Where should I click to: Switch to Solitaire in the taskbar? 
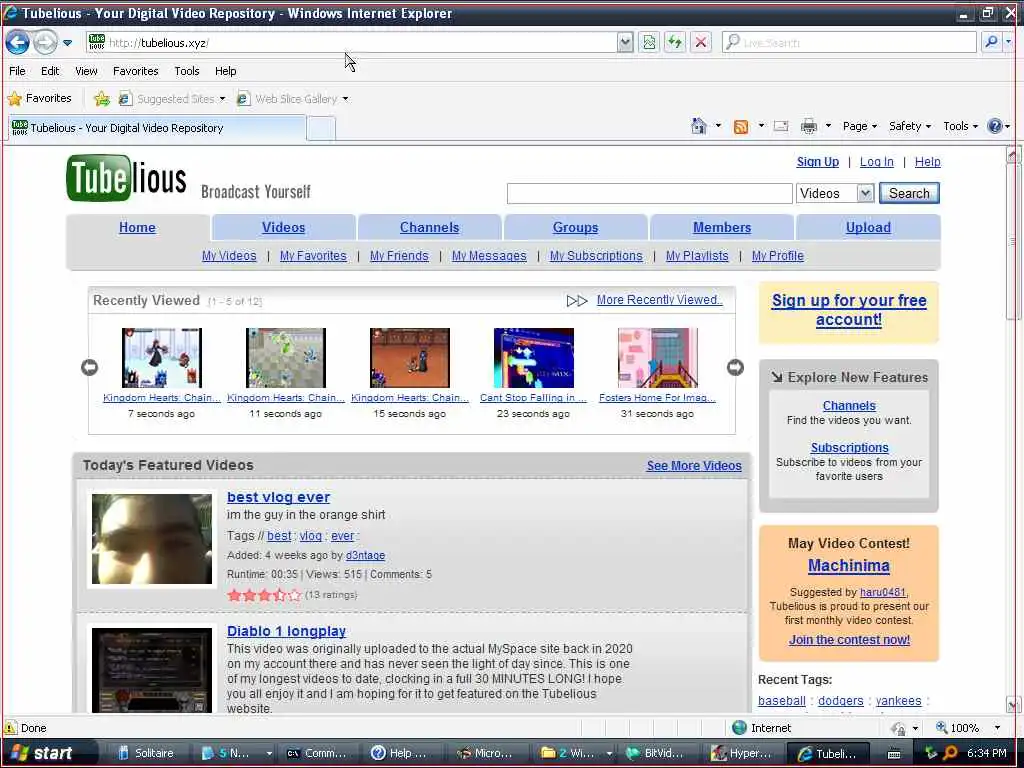[x=146, y=753]
